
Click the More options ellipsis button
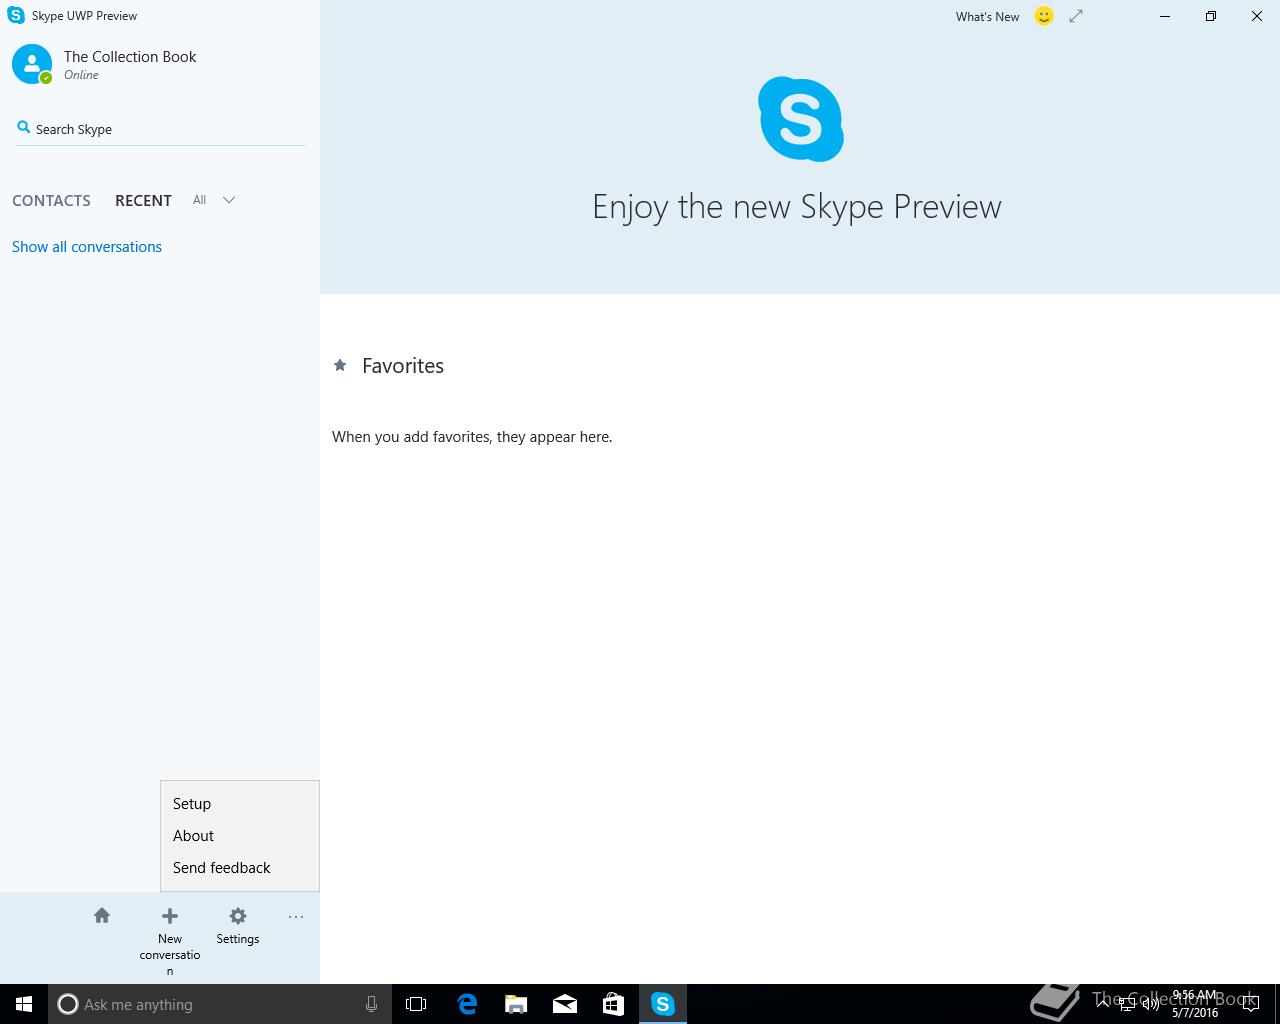click(x=296, y=917)
